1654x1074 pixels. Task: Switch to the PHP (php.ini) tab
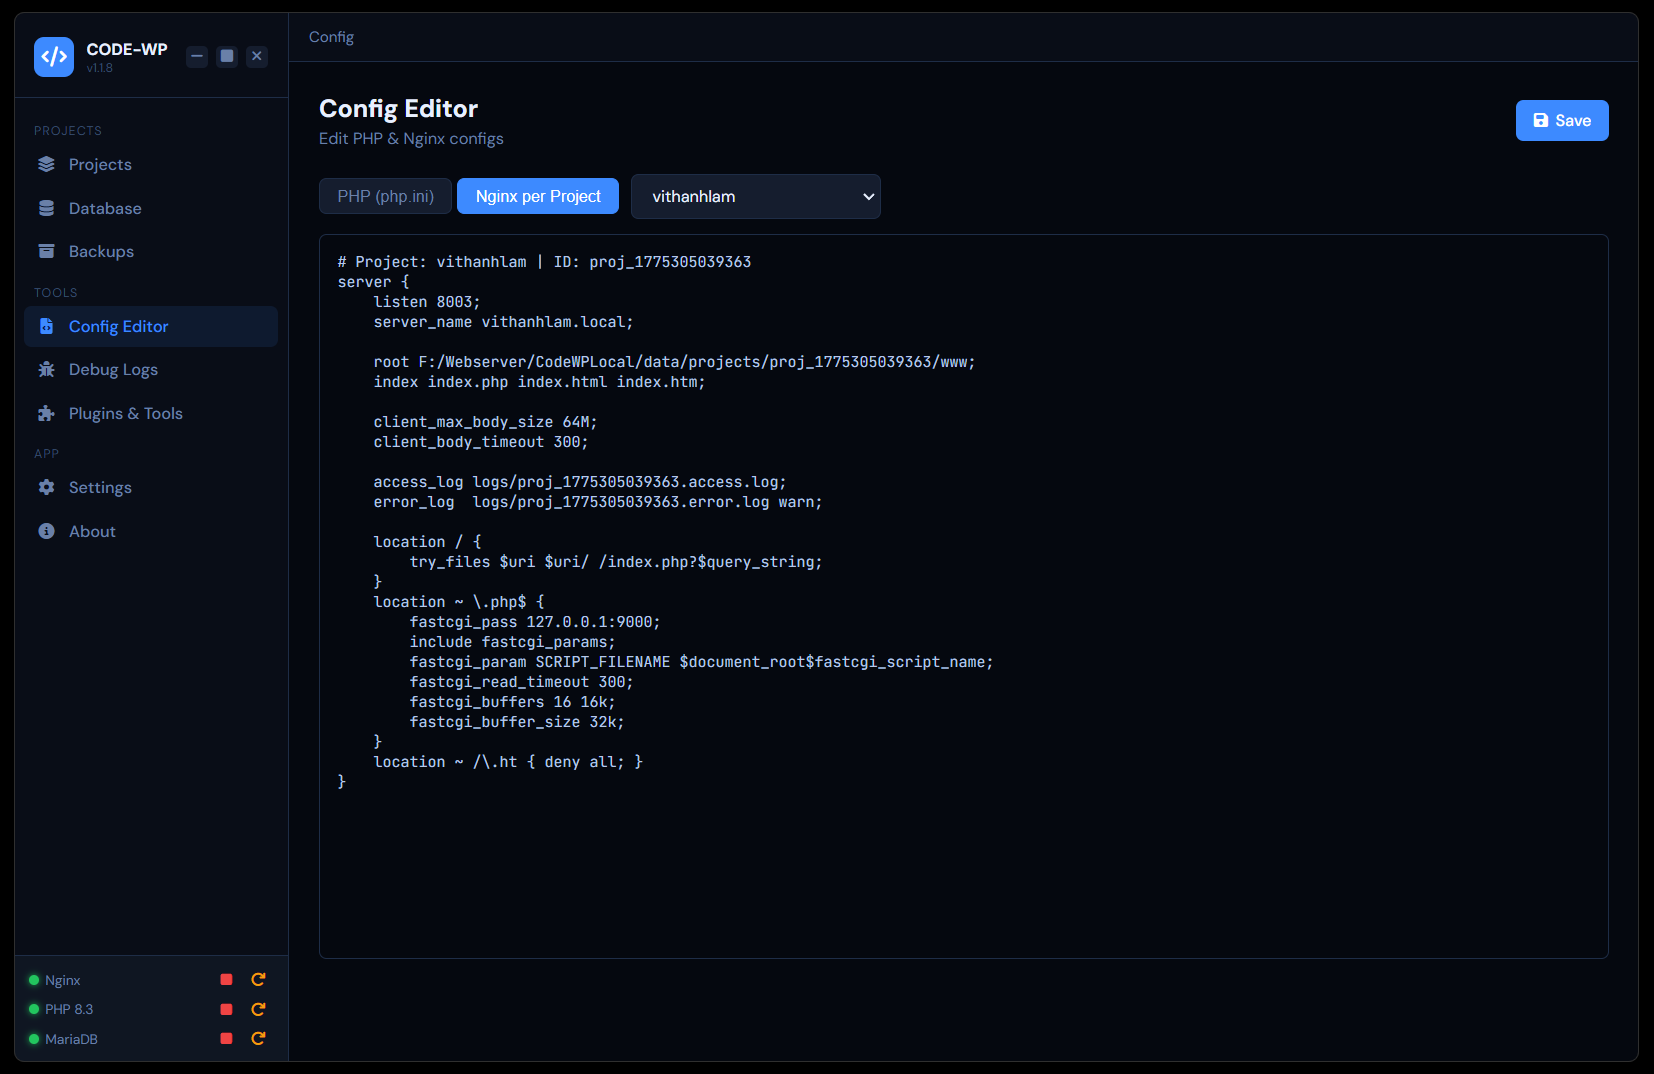coord(385,196)
